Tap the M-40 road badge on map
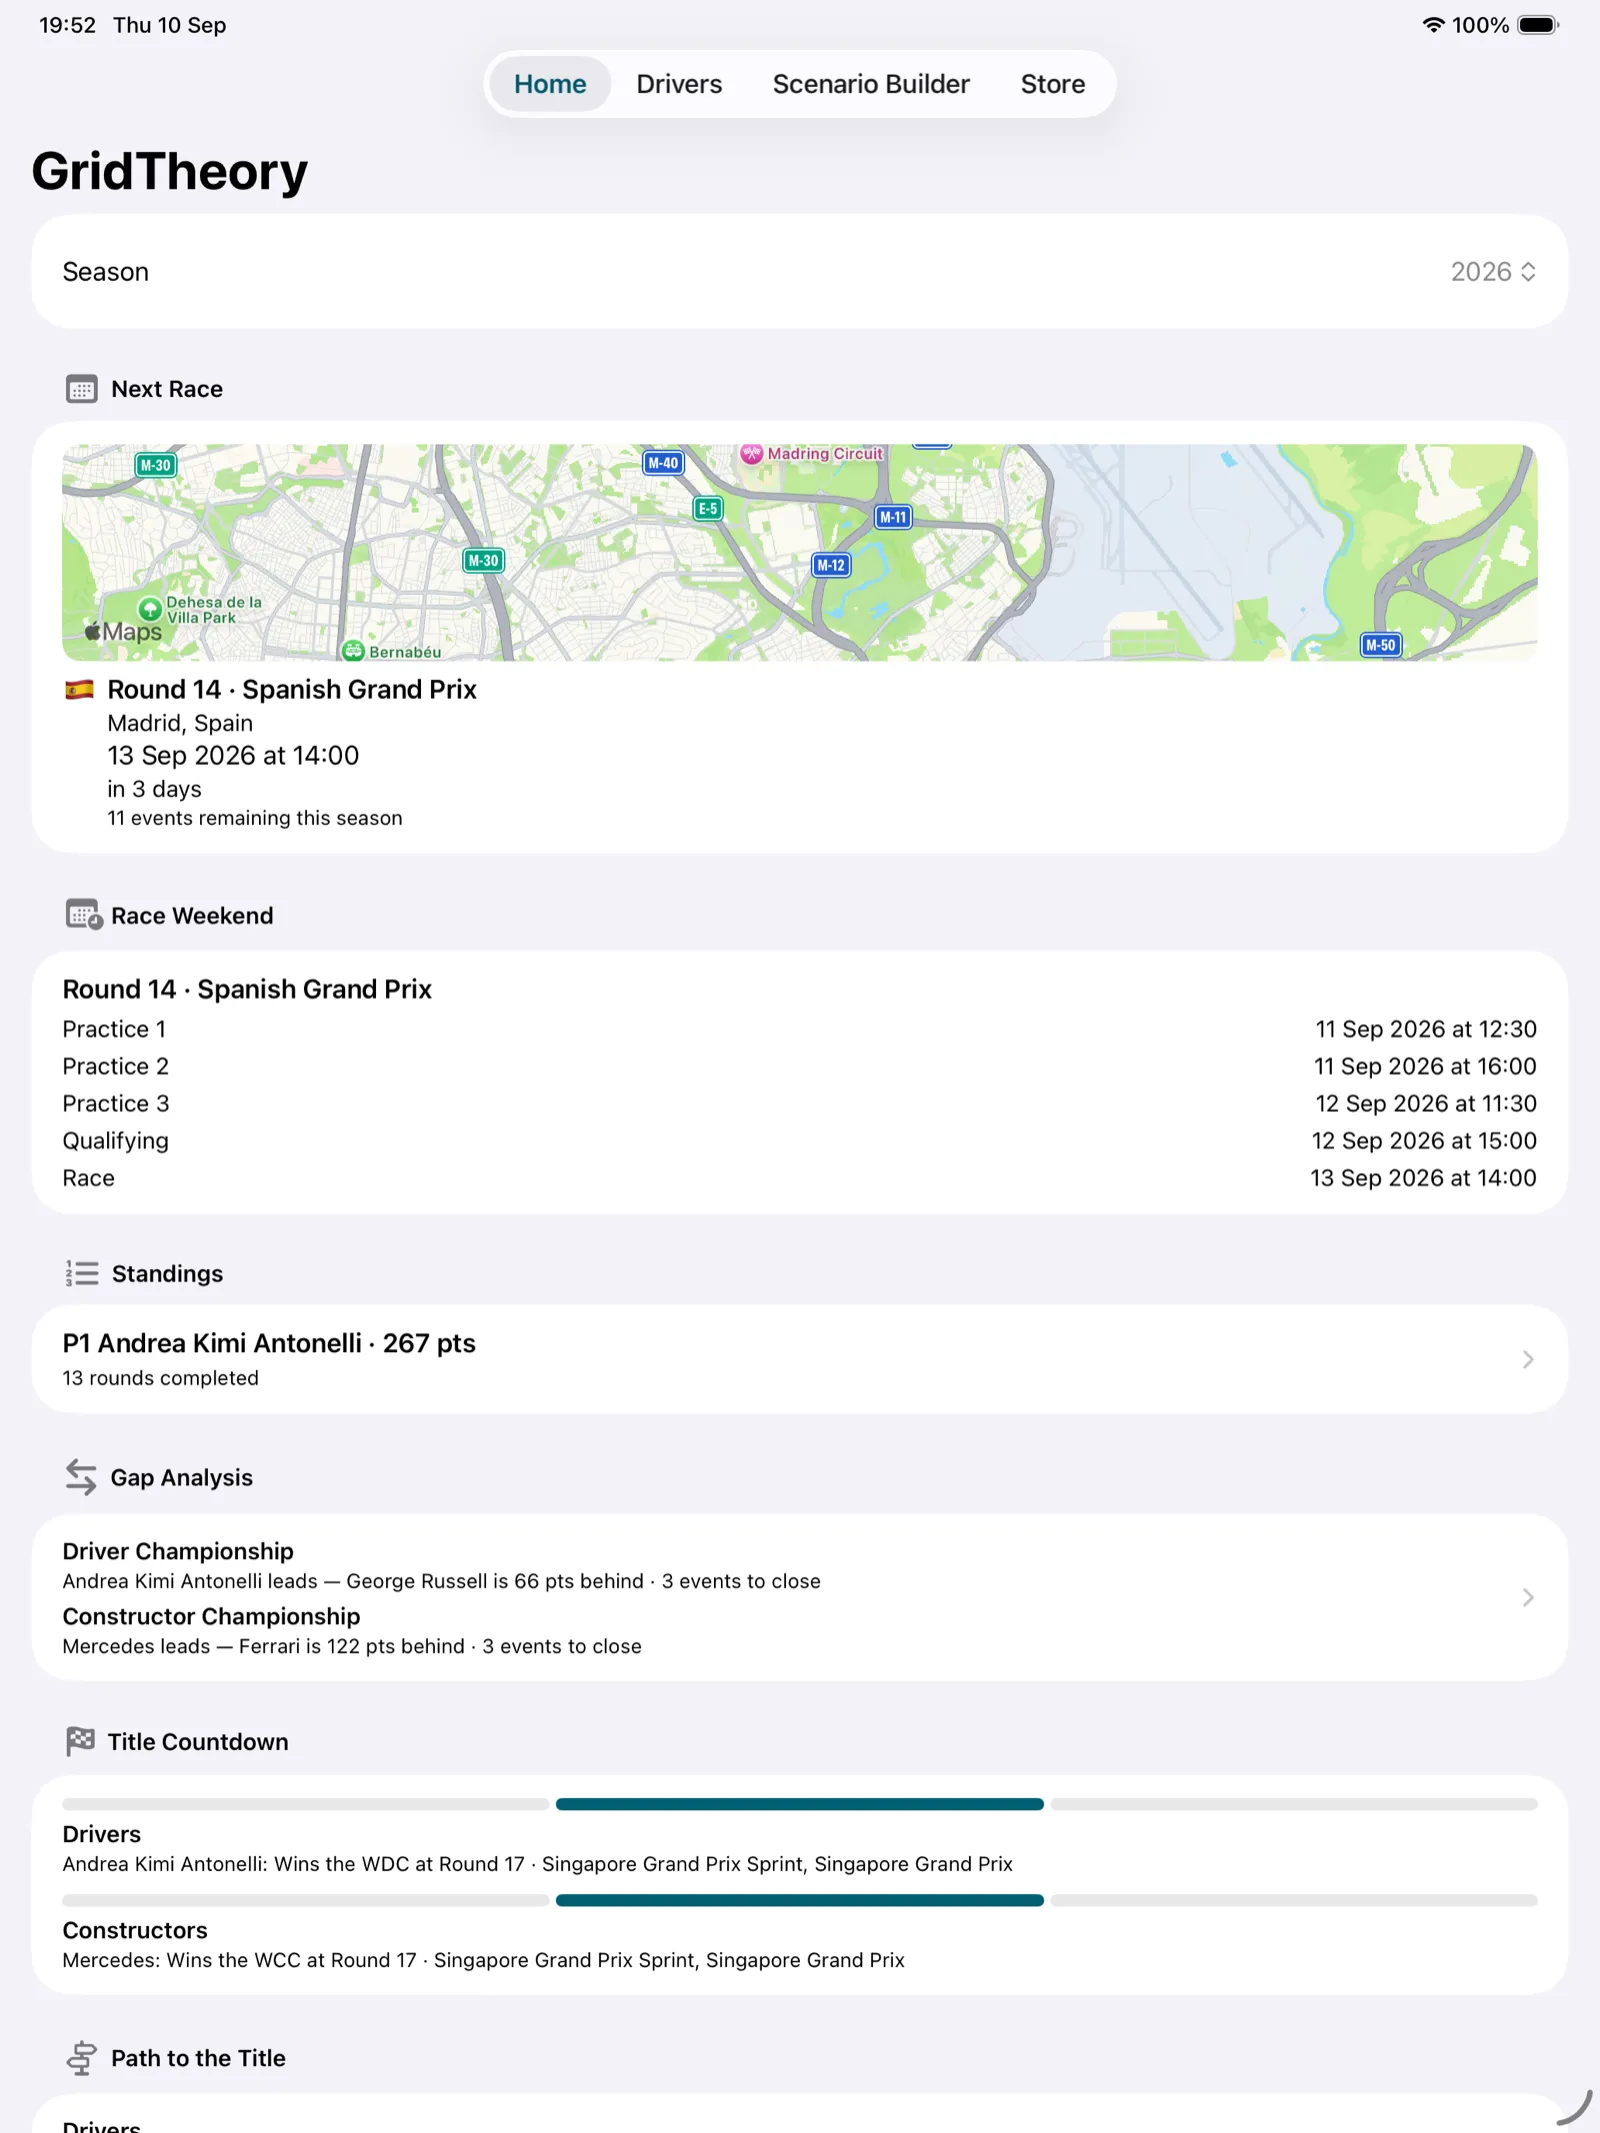1600x2133 pixels. pyautogui.click(x=663, y=463)
